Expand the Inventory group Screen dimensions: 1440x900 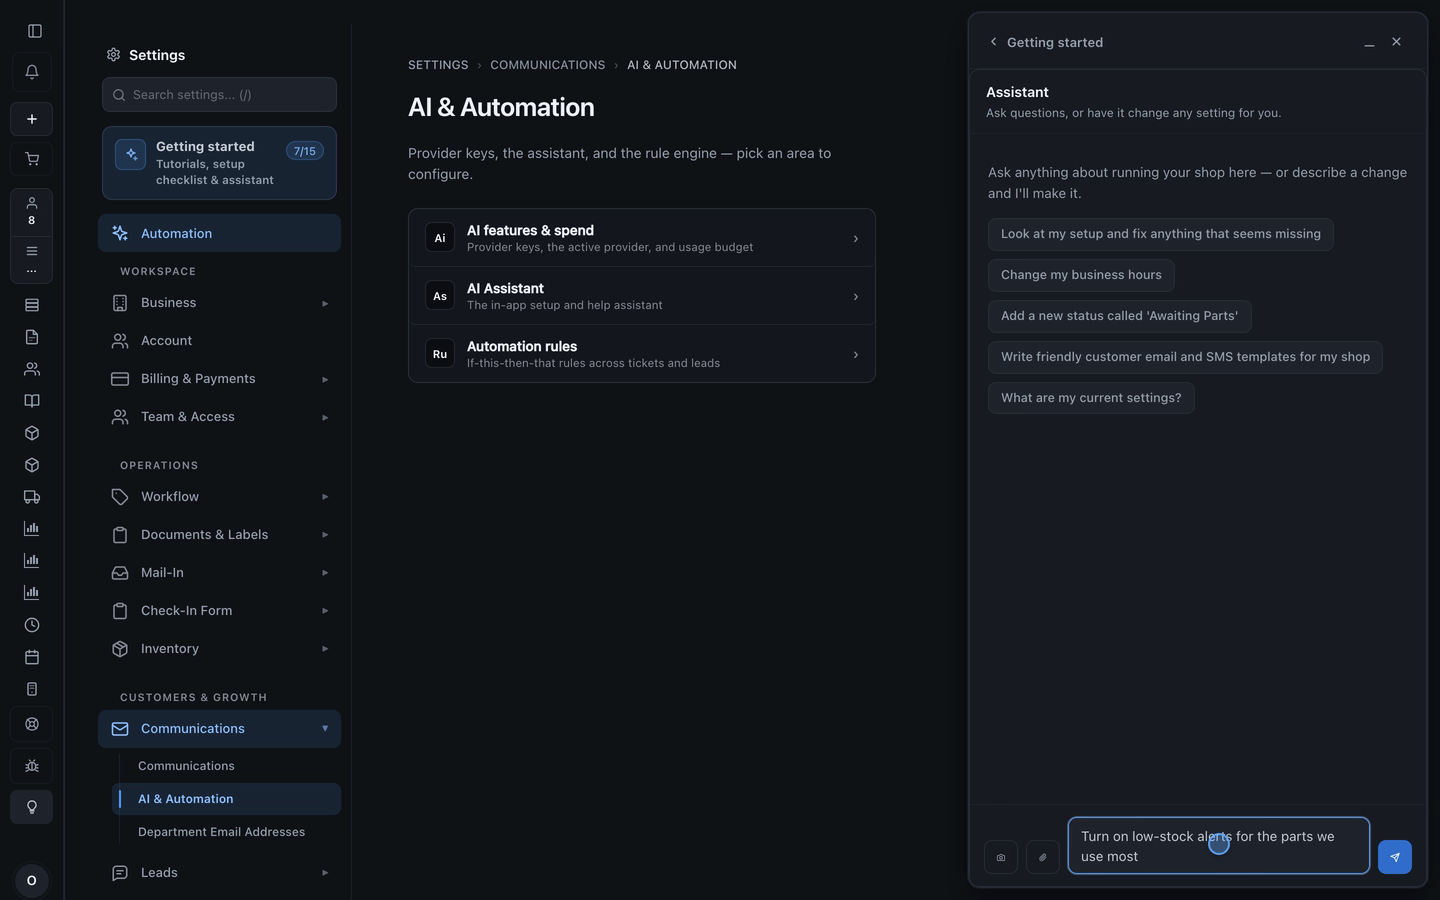(x=219, y=649)
